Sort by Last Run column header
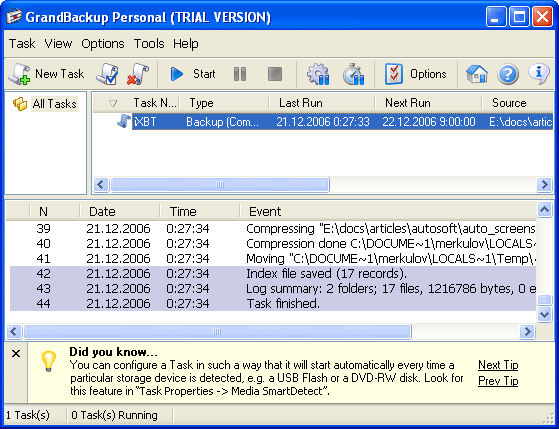This screenshot has height=429, width=559. [322, 103]
